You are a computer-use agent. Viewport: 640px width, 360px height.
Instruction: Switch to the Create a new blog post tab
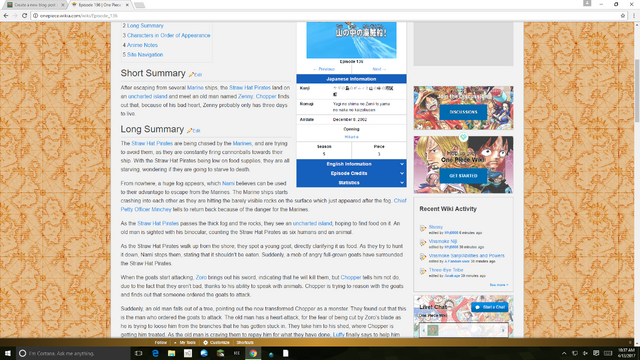[35, 5]
